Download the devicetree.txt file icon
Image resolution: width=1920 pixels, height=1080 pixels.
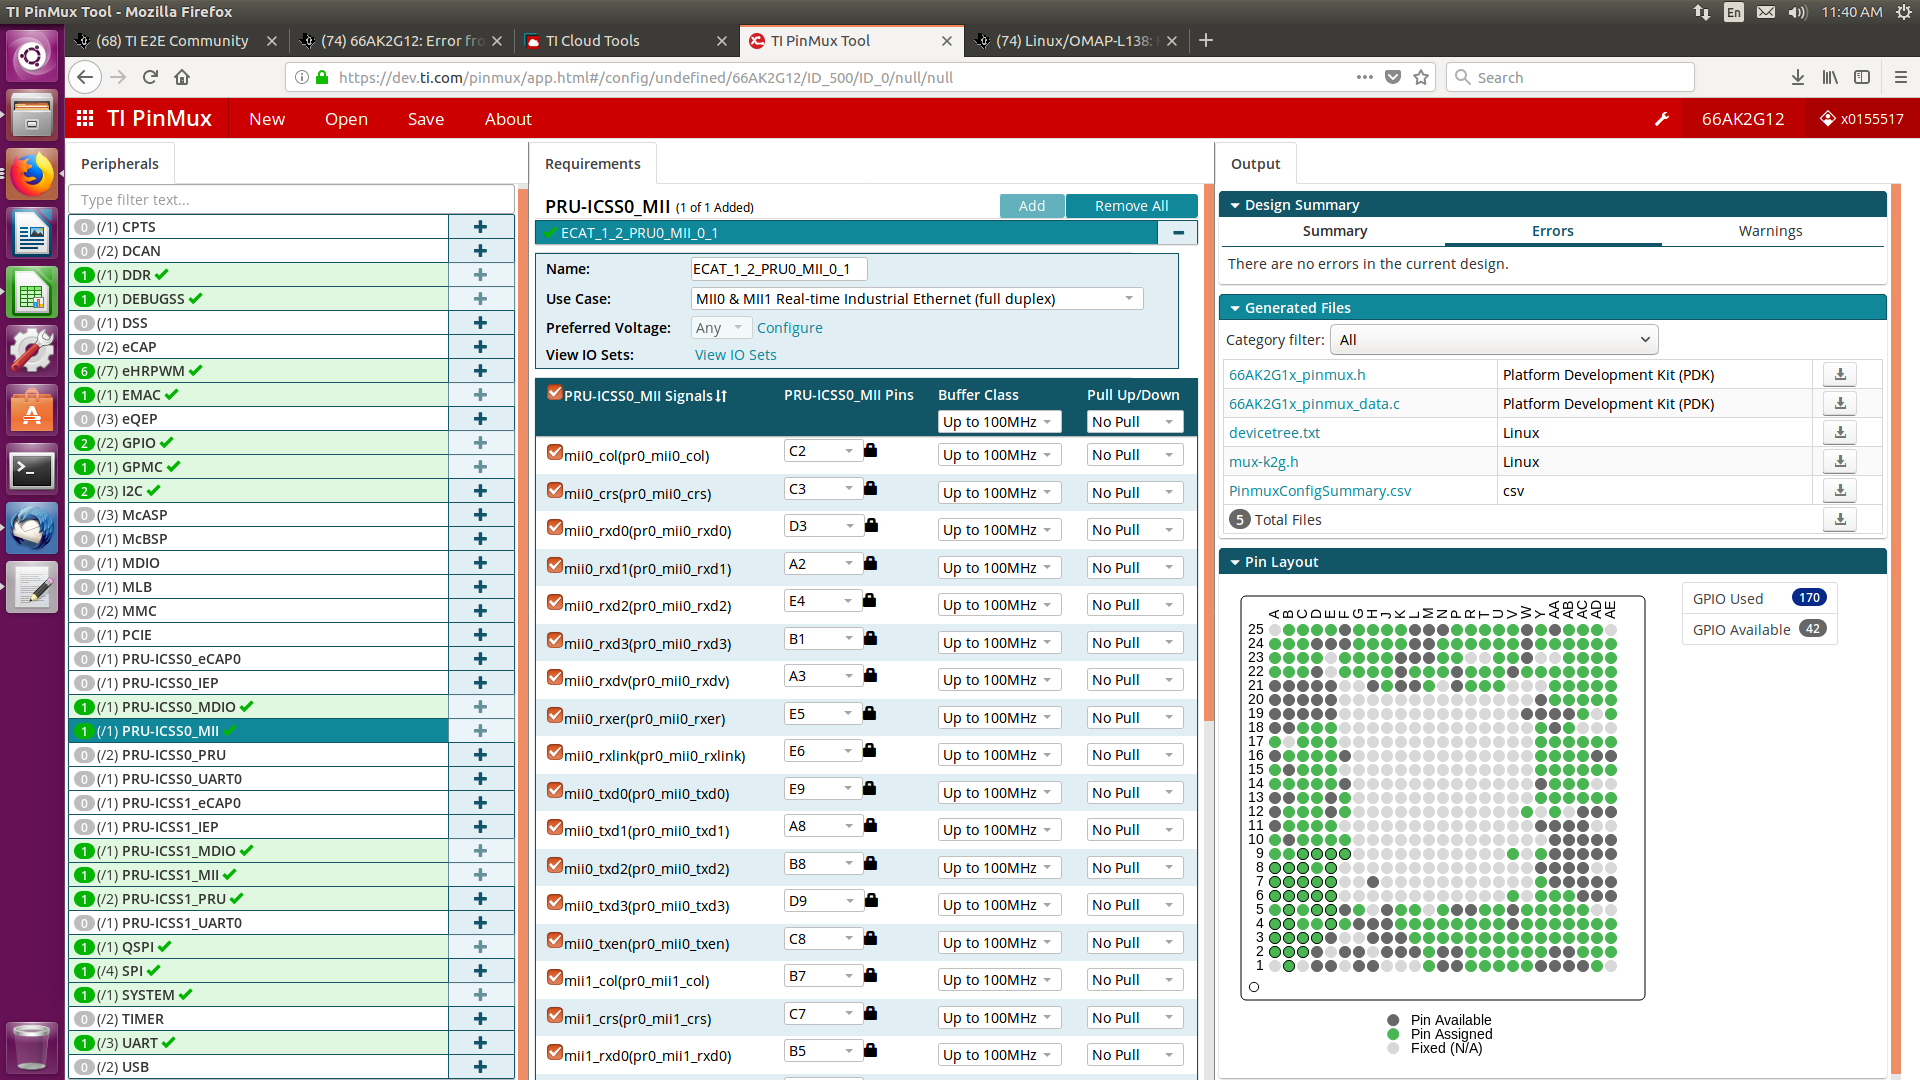click(x=1839, y=432)
